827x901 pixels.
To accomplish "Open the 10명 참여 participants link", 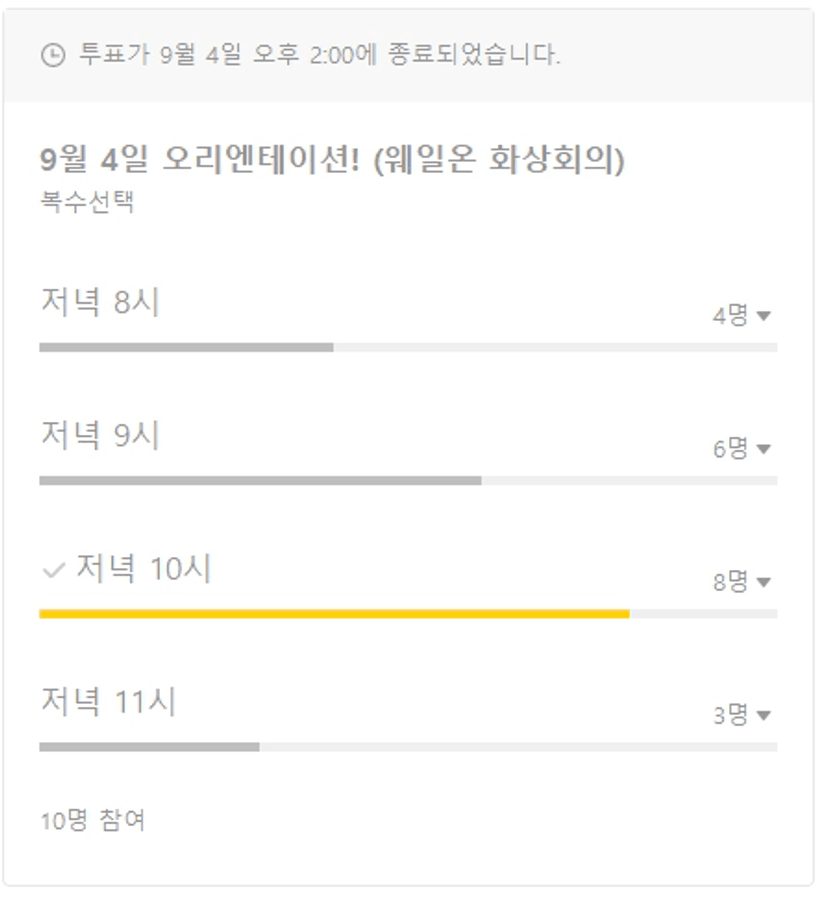I will point(93,820).
